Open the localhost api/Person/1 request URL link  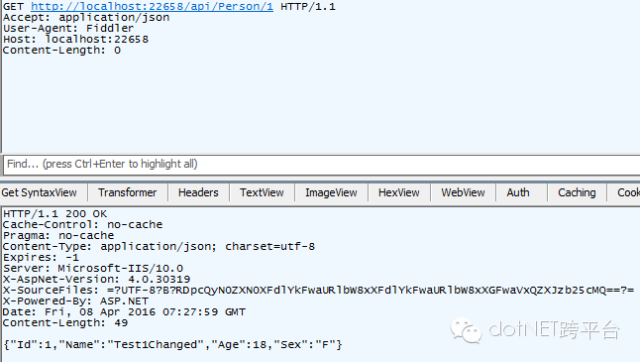coord(152,7)
